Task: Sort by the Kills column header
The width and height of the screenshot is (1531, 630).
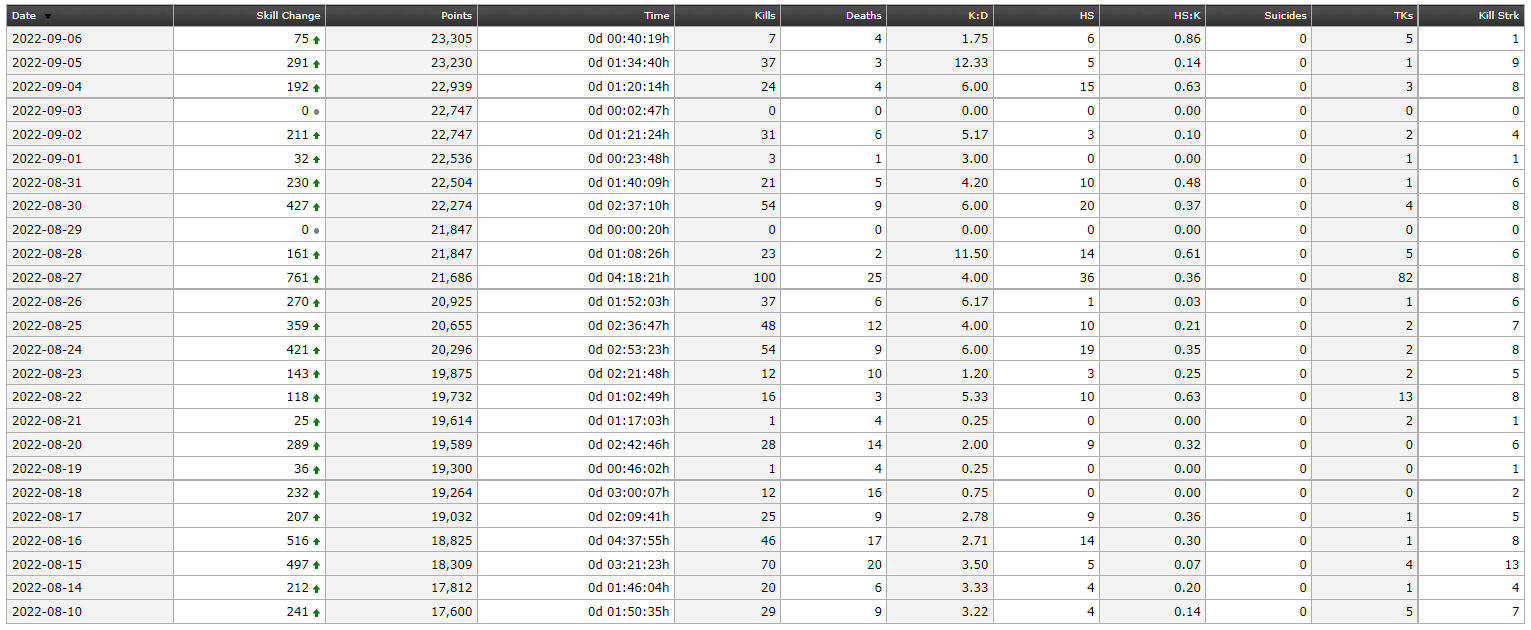Action: tap(765, 16)
